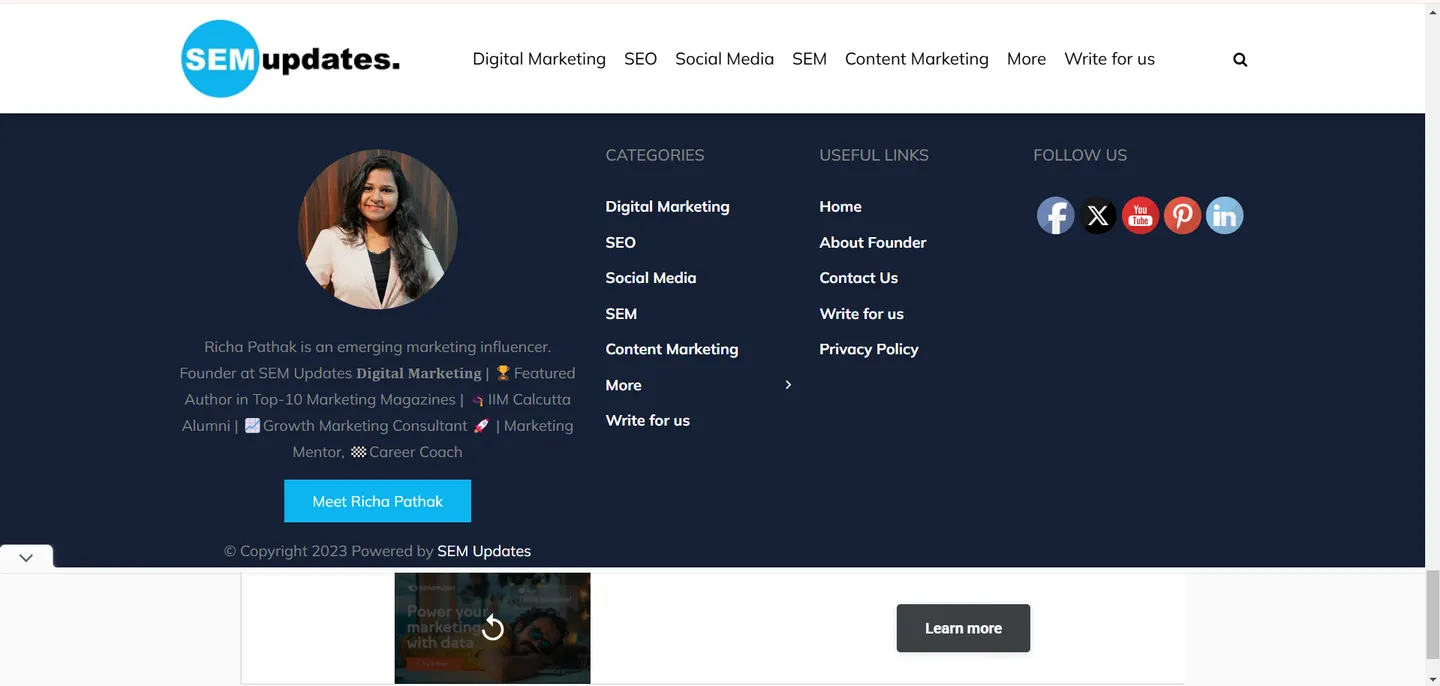
Task: Open SEO in the top navigation
Action: point(640,59)
